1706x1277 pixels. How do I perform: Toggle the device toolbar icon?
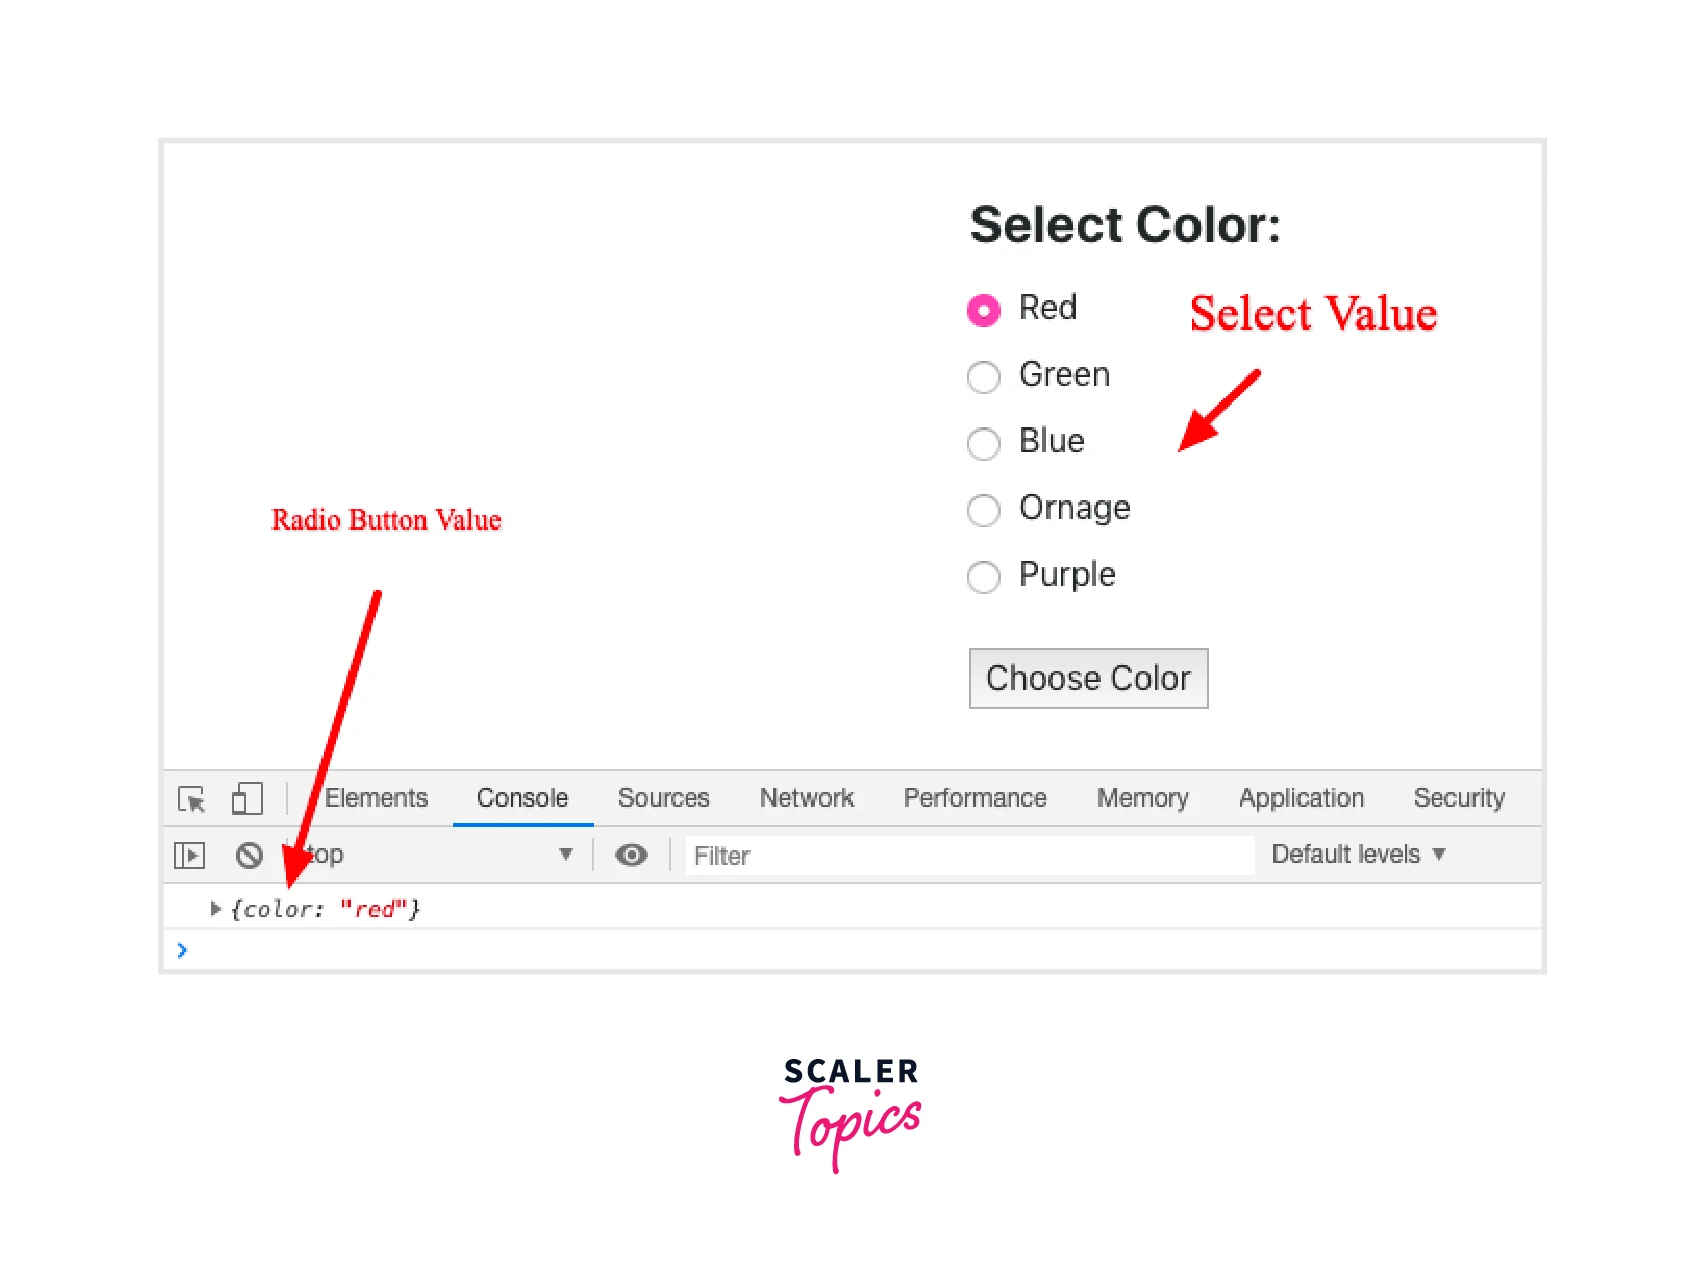point(246,799)
